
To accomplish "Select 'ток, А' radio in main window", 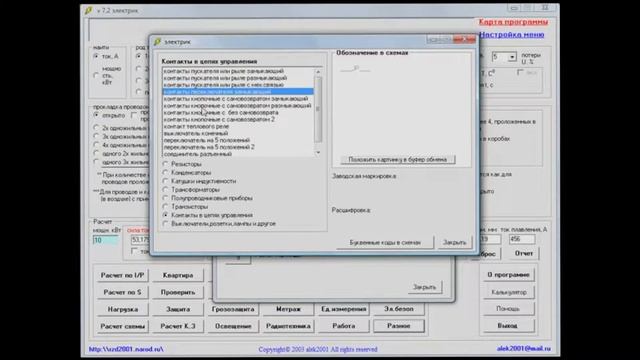I will 96,56.
